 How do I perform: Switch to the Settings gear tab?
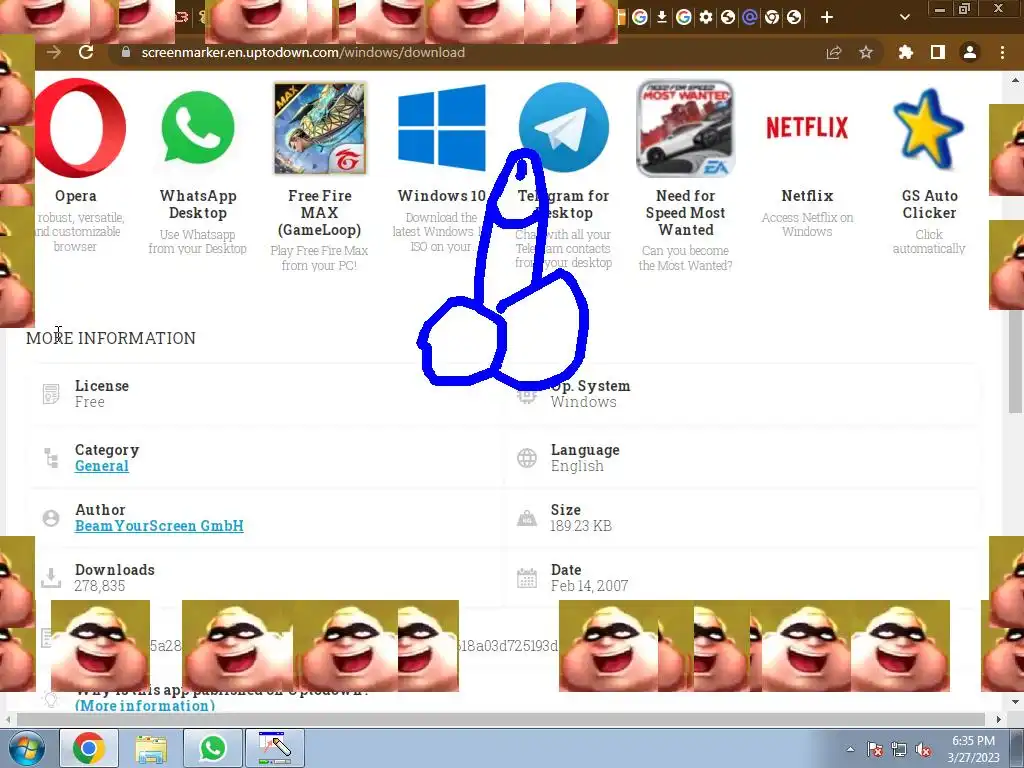click(706, 18)
